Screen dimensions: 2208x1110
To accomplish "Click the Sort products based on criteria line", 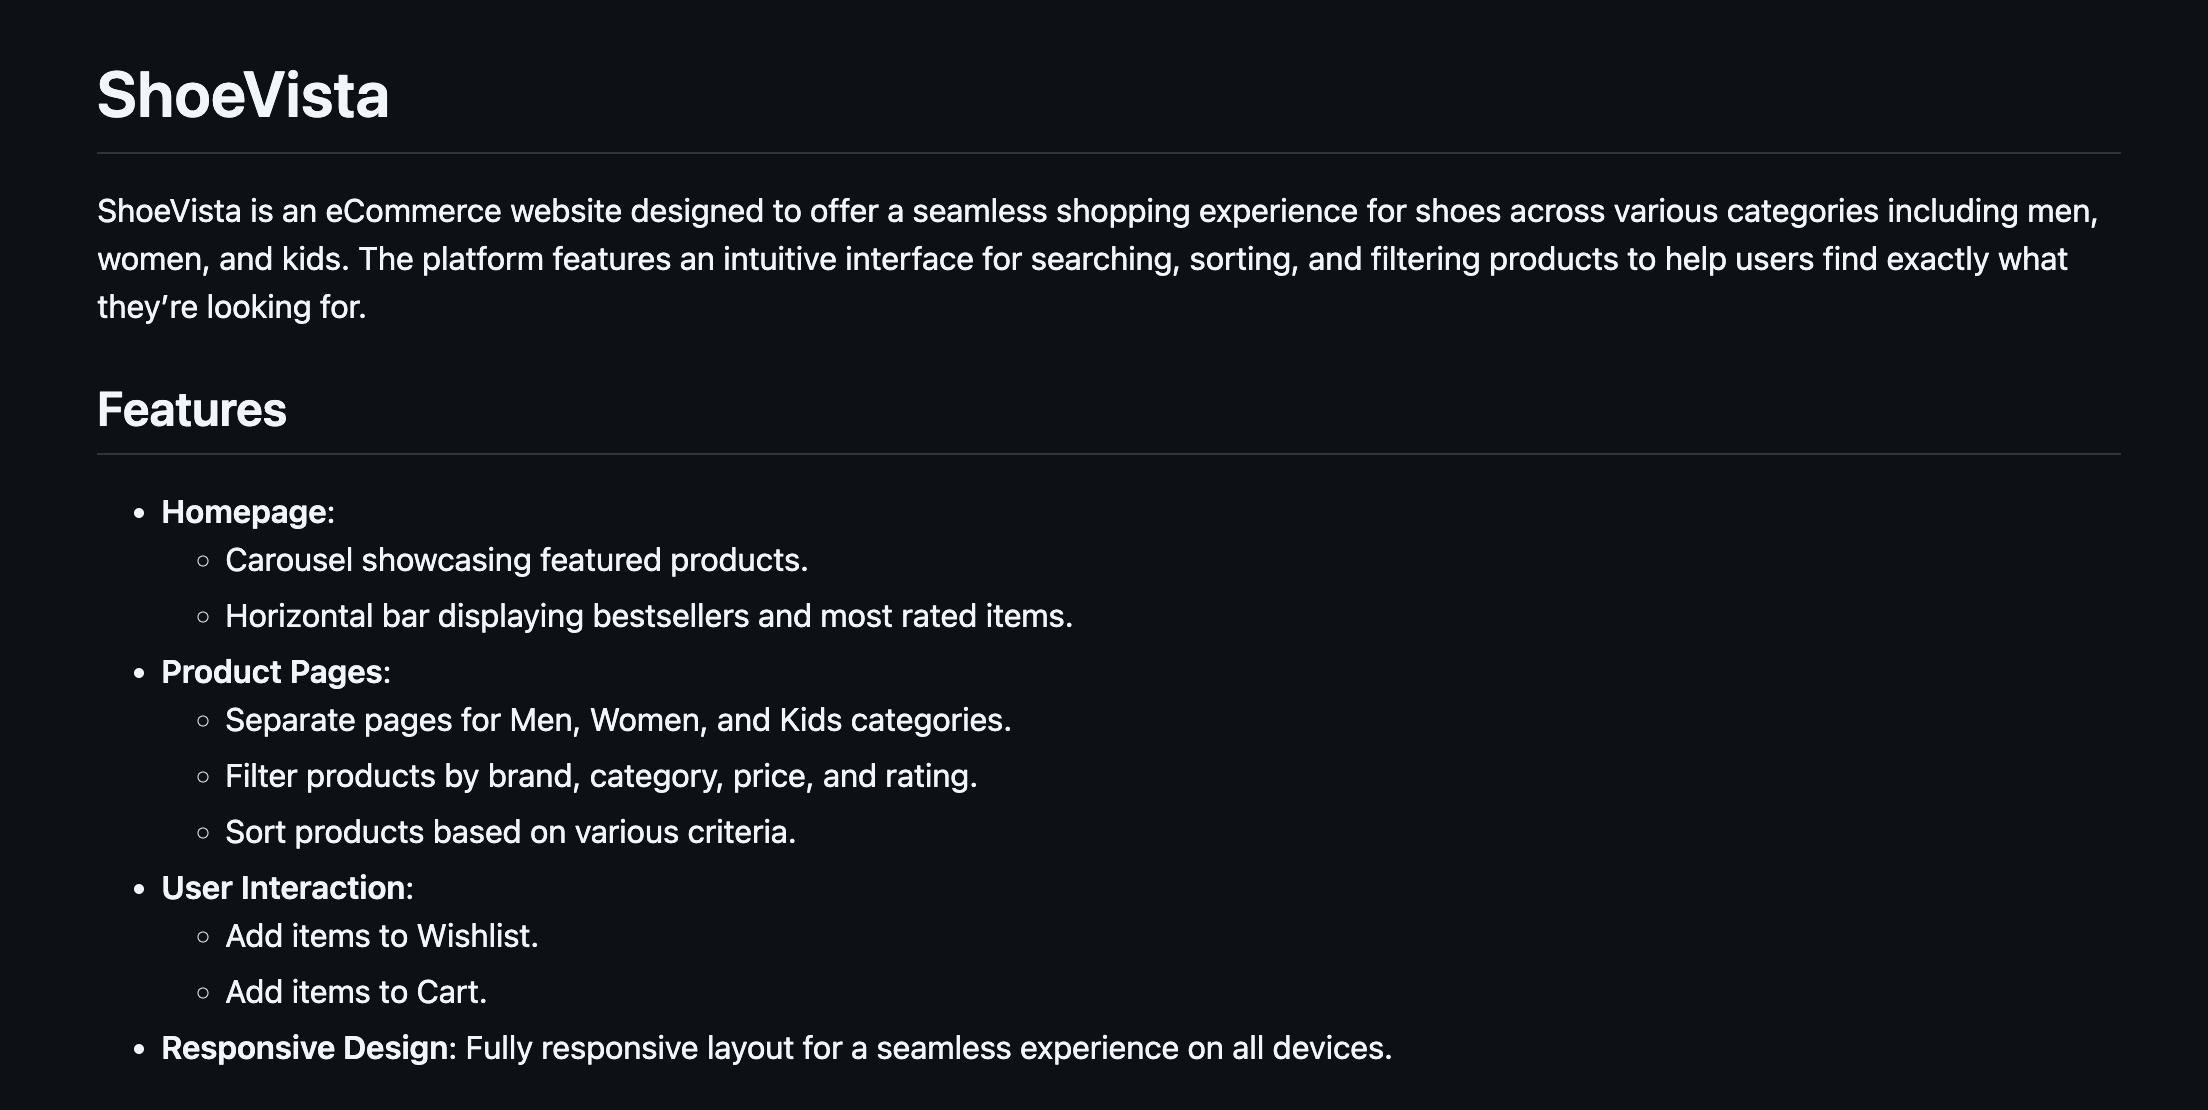I will click(x=510, y=832).
